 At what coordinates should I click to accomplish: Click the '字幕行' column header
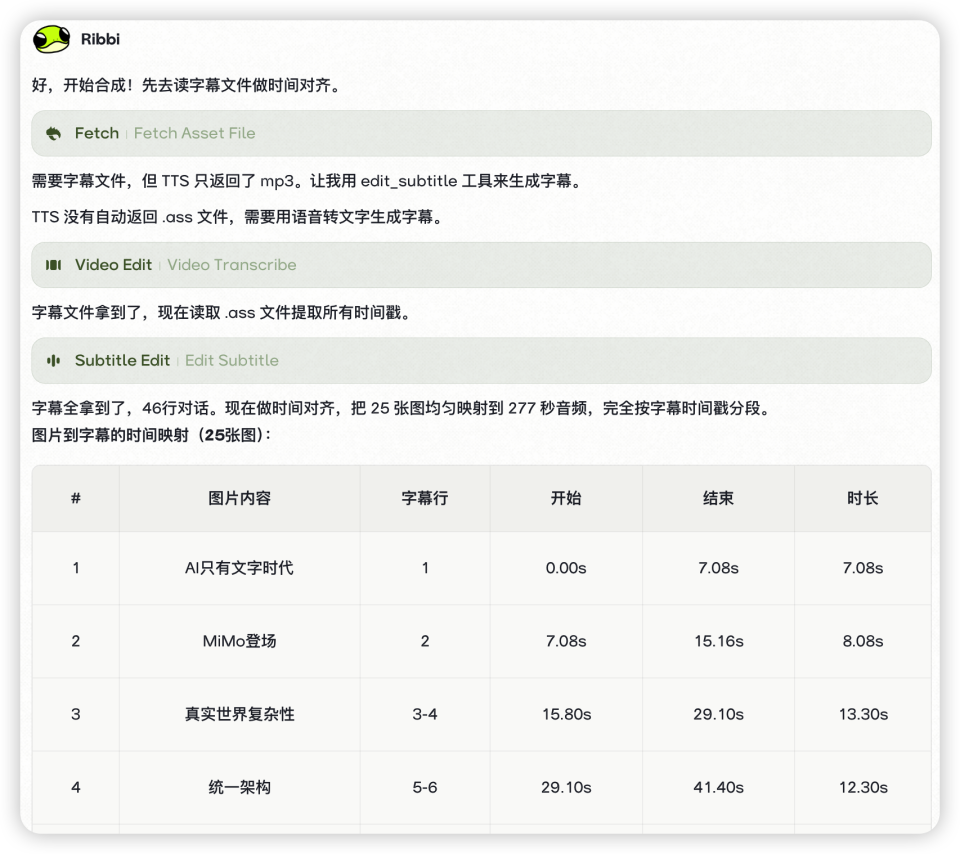[x=425, y=498]
